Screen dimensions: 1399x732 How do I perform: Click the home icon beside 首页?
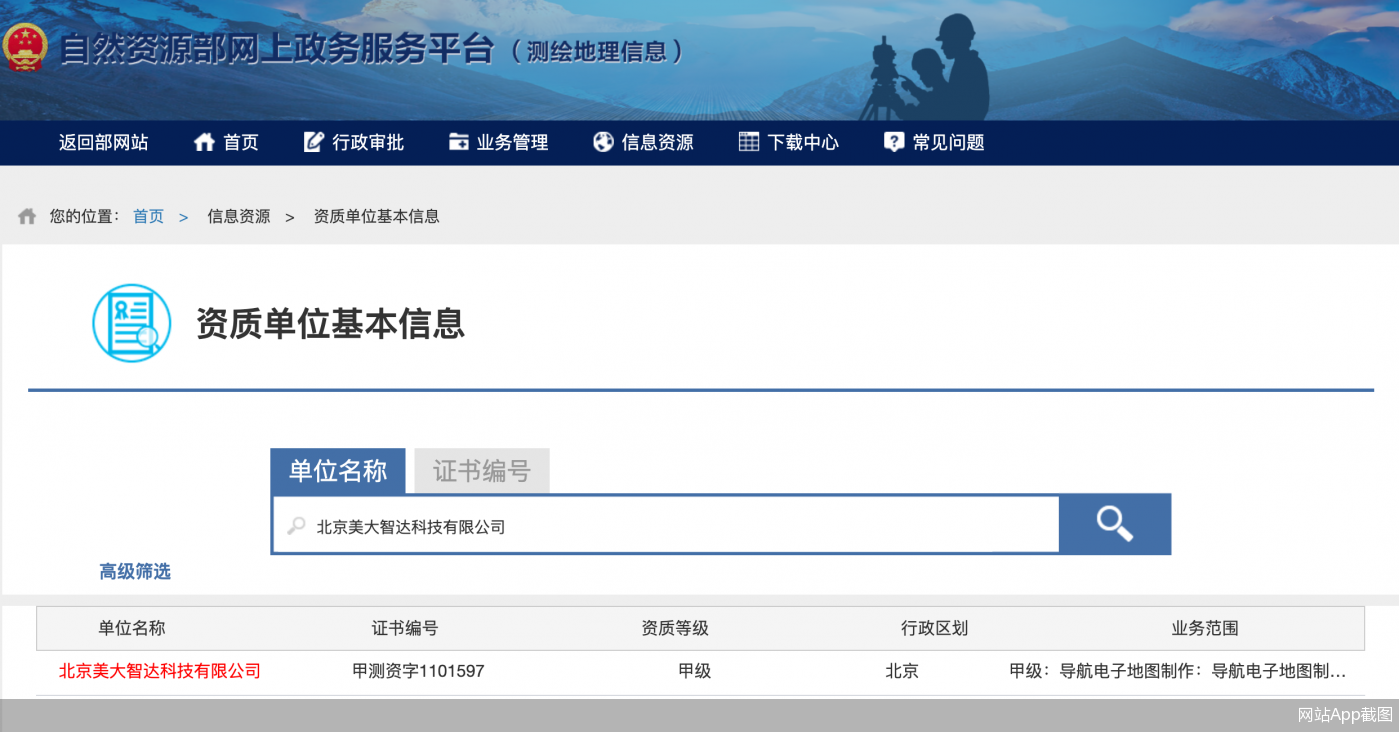[204, 142]
